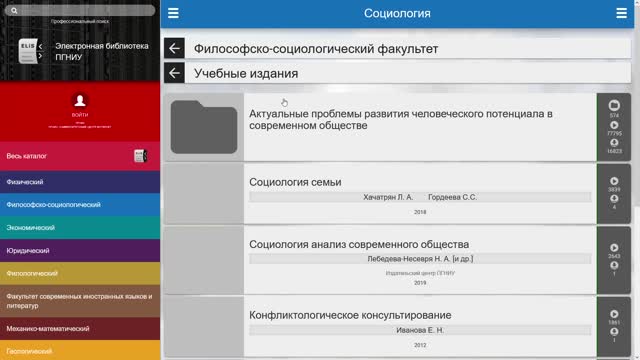The height and width of the screenshot is (360, 640).
Task: Click author Лебедева-Несевря Н. А. [и др.]
Action: point(420,259)
